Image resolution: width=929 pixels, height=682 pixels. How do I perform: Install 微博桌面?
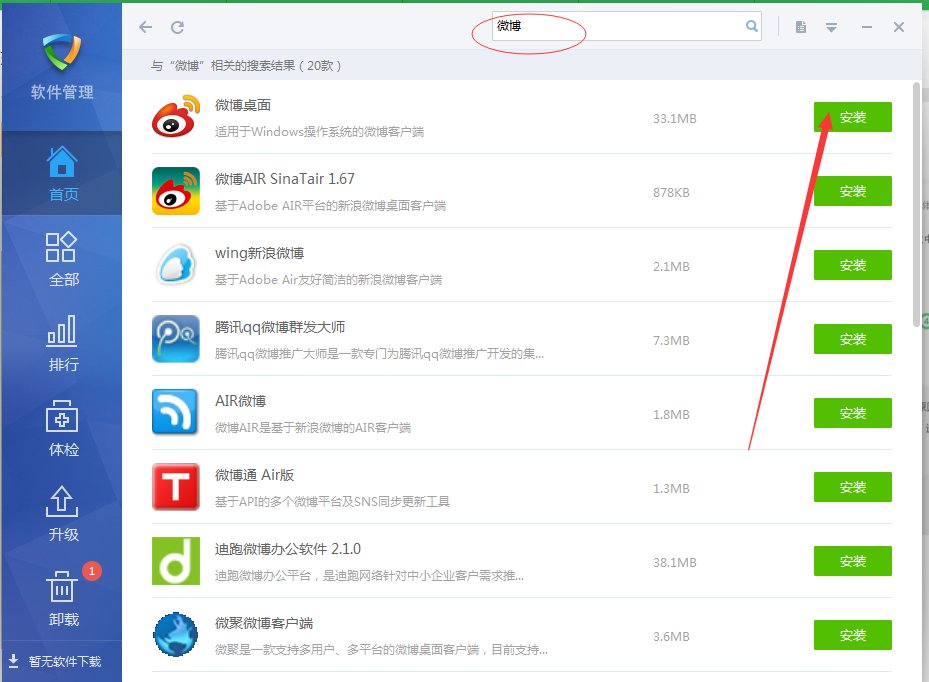[853, 117]
